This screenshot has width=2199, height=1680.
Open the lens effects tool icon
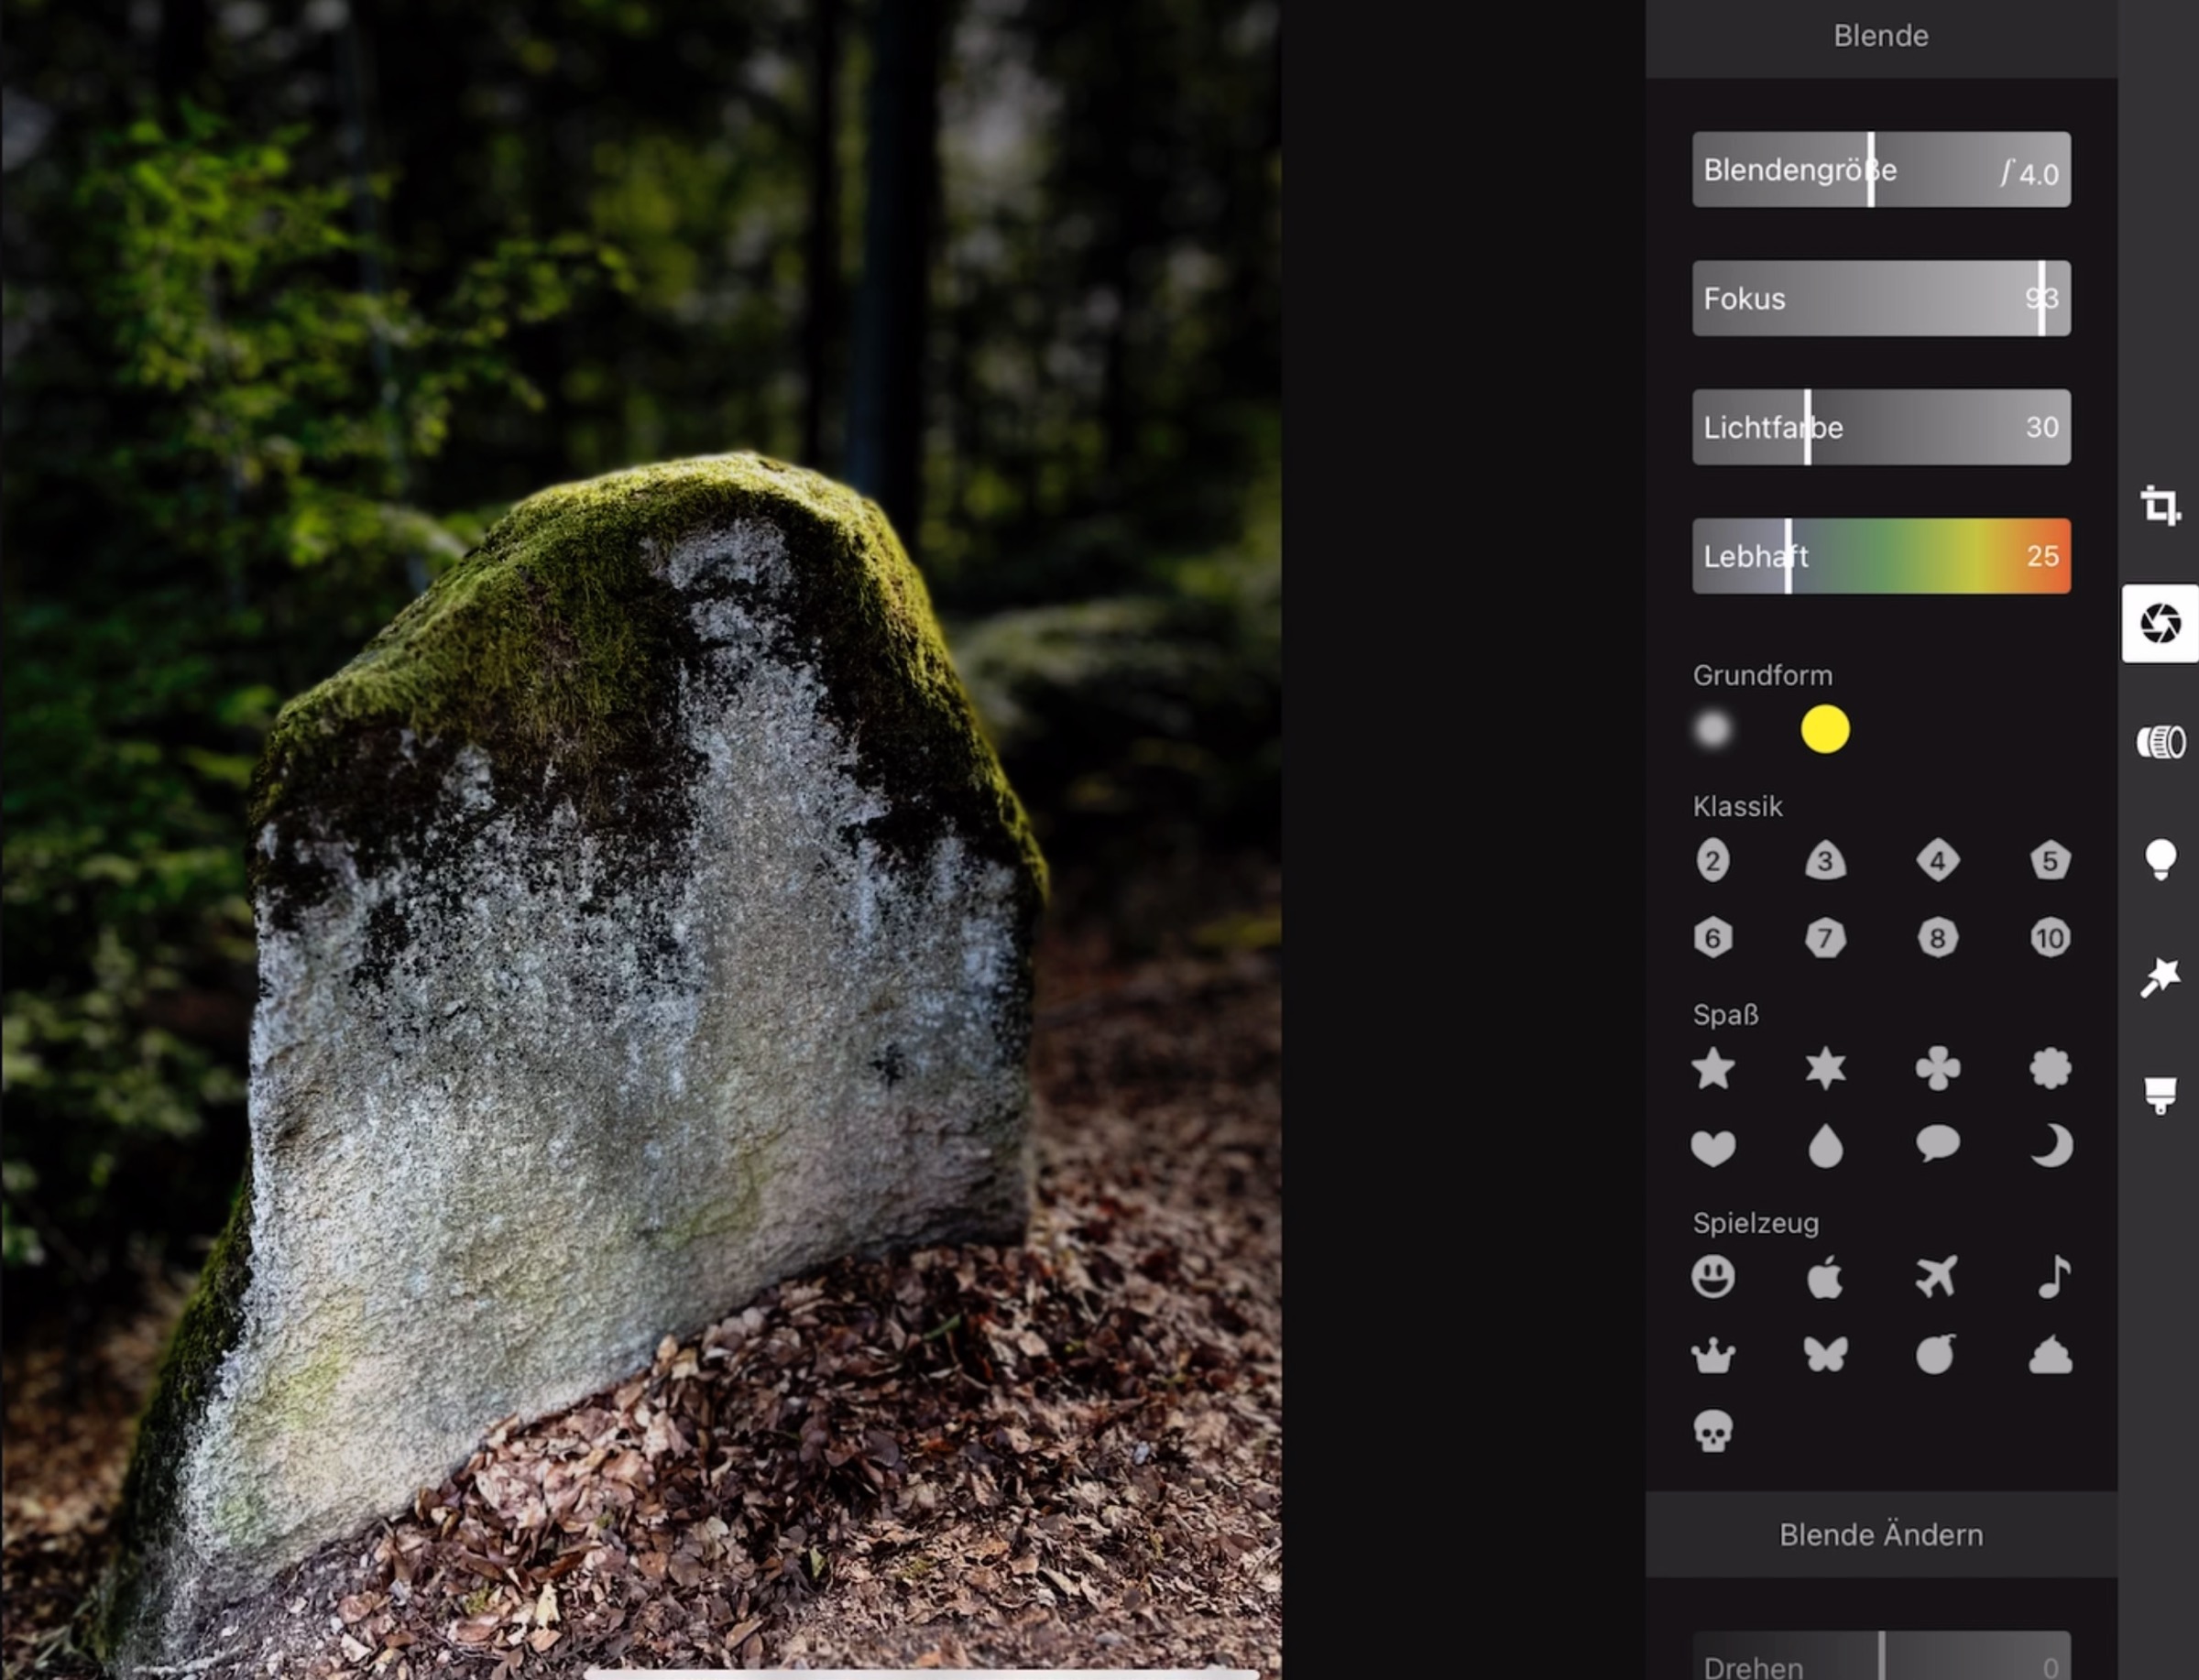(2160, 742)
